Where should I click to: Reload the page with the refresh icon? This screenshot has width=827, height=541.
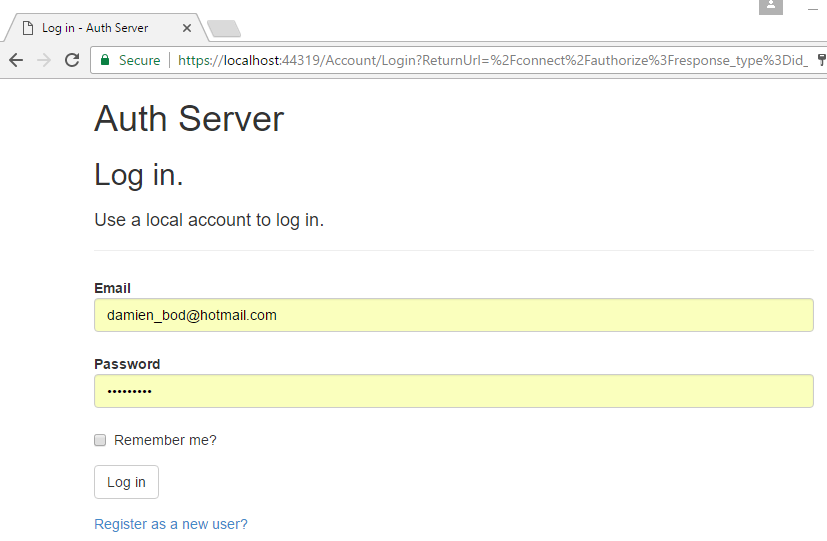point(72,60)
